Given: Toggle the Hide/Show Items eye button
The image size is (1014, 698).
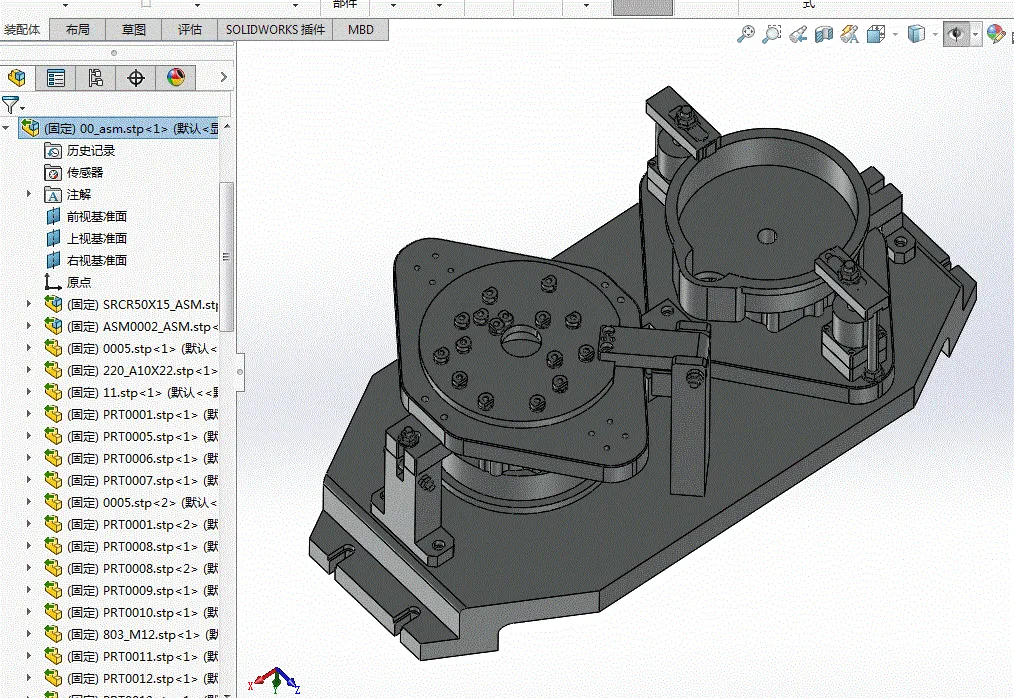Looking at the screenshot, I should pos(956,35).
